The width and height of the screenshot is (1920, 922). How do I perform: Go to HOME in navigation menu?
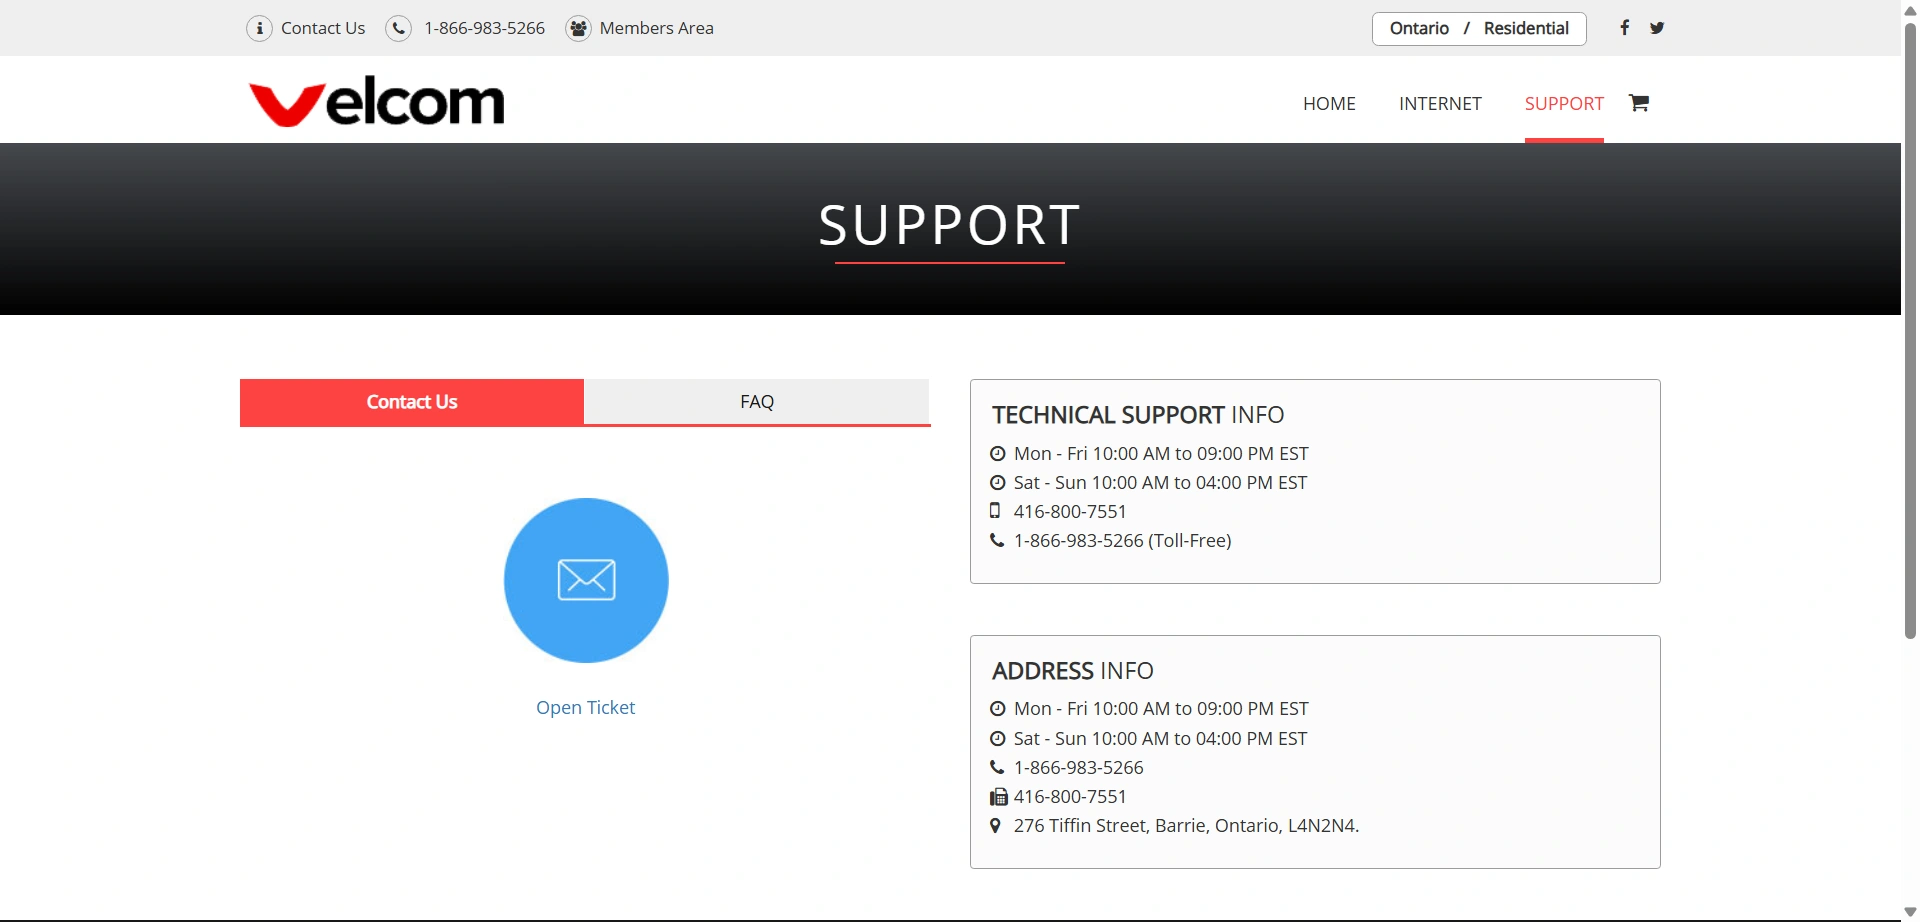[x=1329, y=104]
